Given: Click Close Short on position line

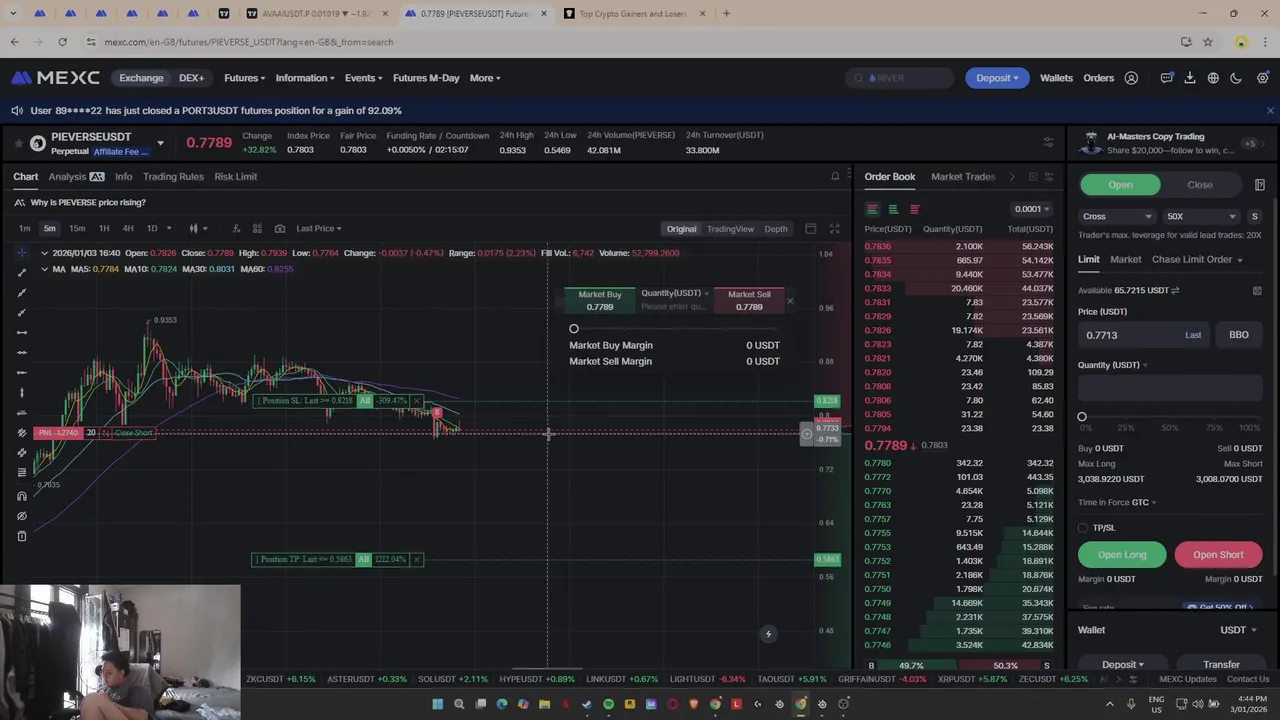Looking at the screenshot, I should point(133,433).
